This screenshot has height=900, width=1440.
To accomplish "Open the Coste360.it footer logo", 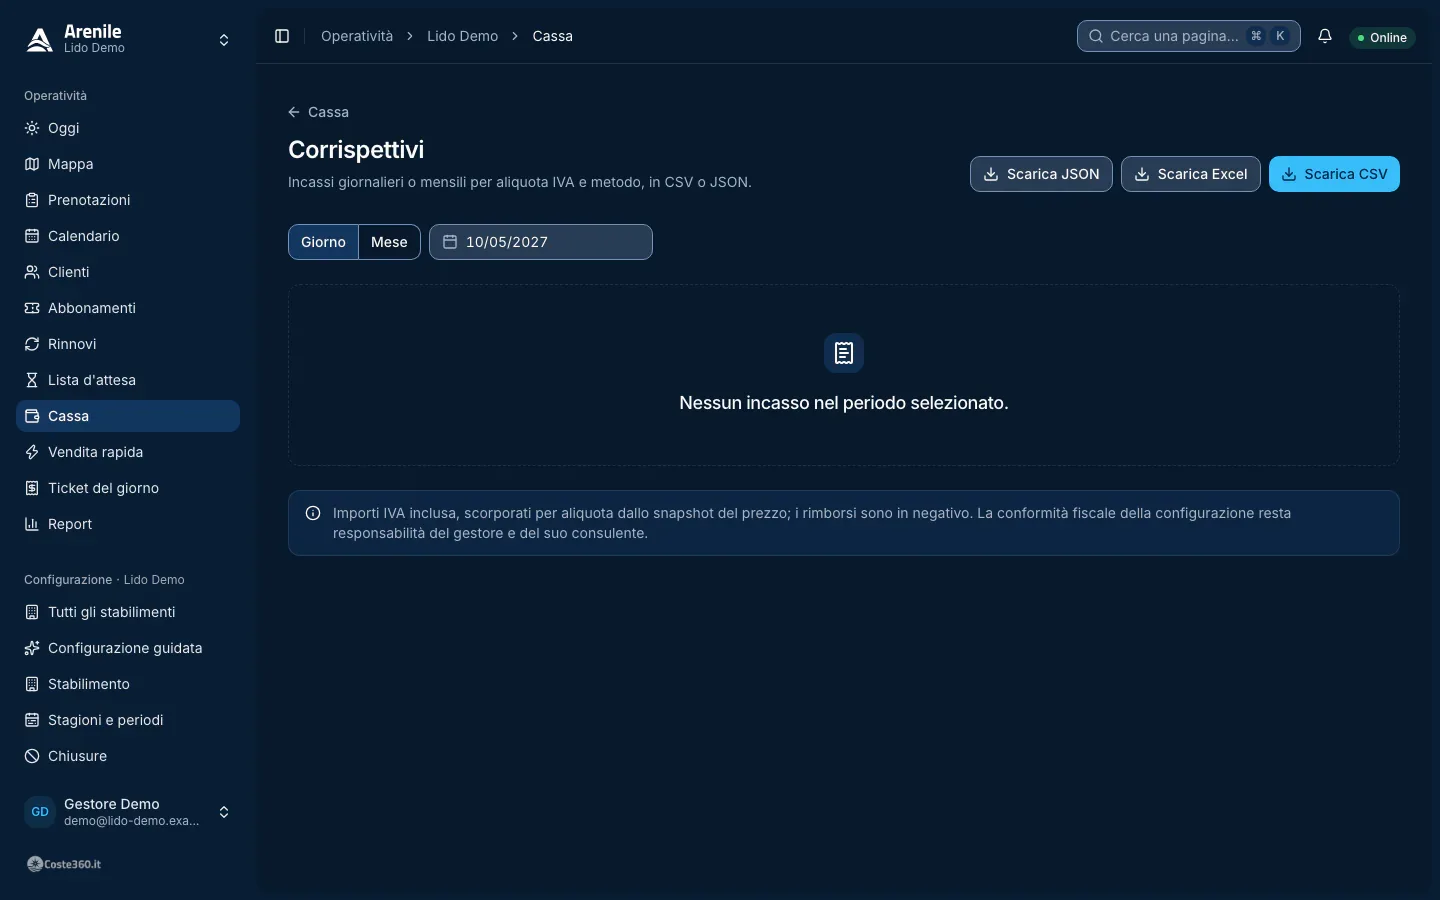I will pos(64,864).
